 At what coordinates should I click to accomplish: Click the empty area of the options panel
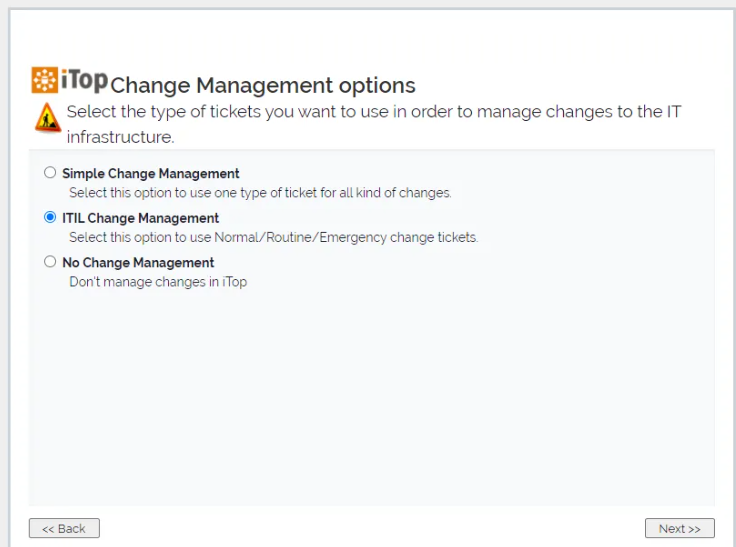[x=370, y=400]
